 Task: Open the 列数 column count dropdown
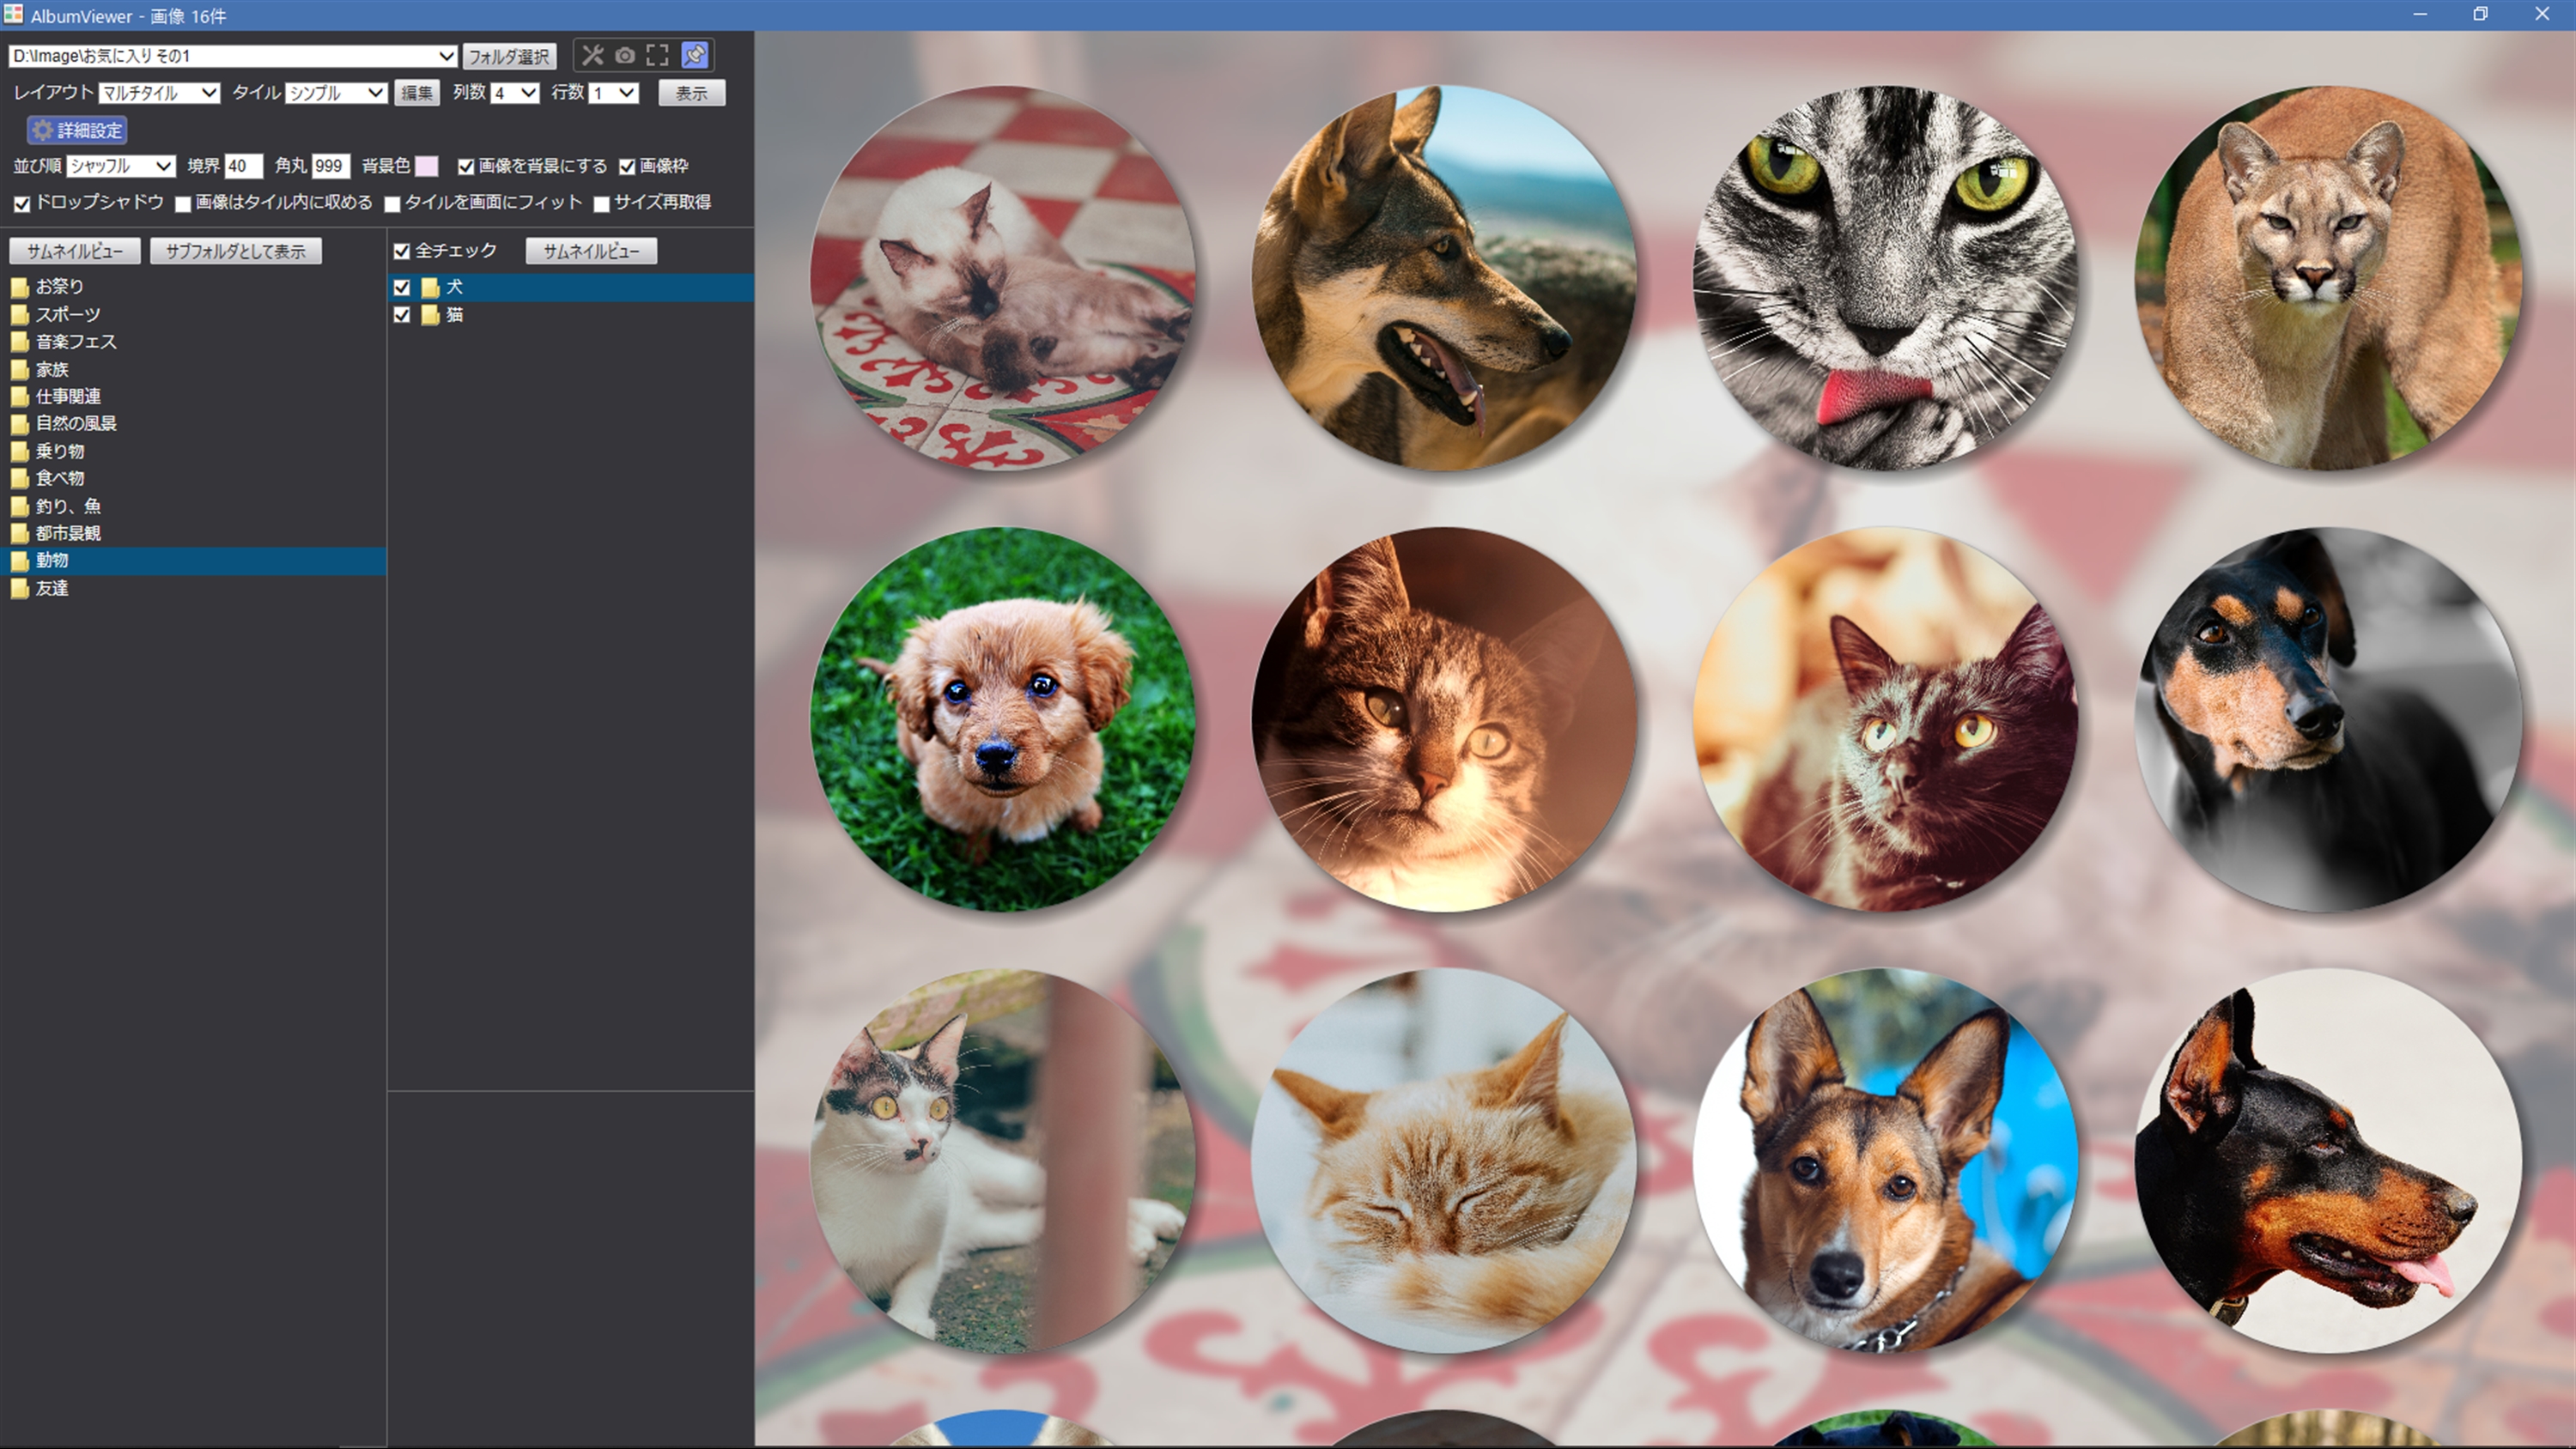coord(515,93)
